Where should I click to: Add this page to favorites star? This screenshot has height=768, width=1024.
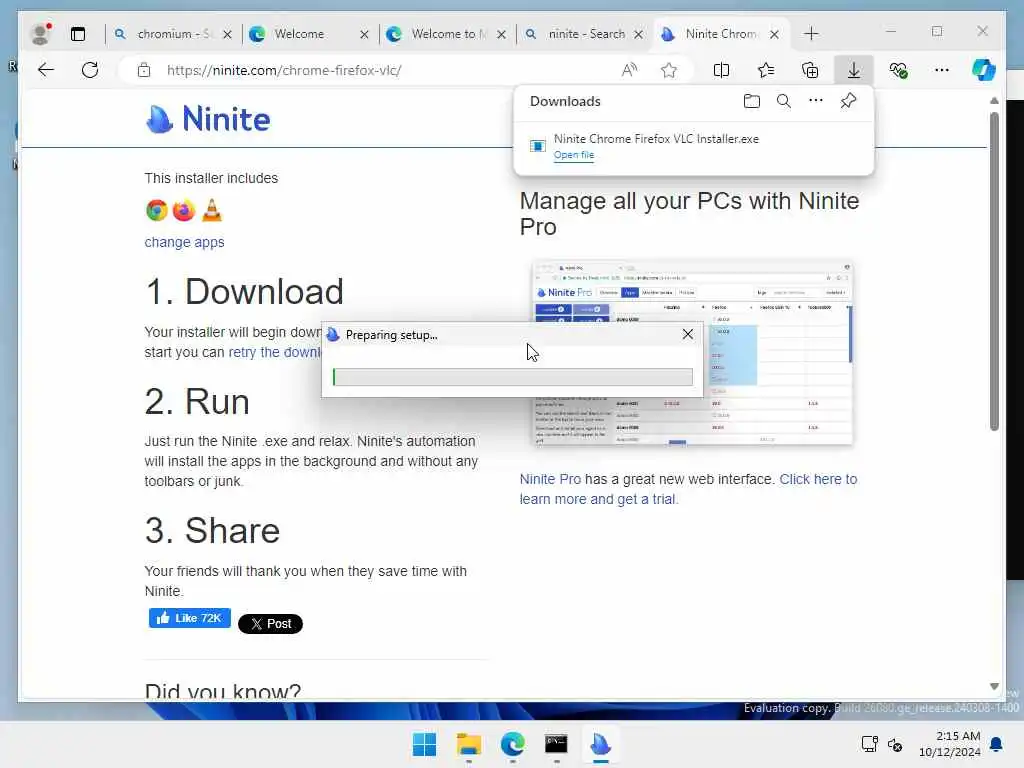click(668, 70)
